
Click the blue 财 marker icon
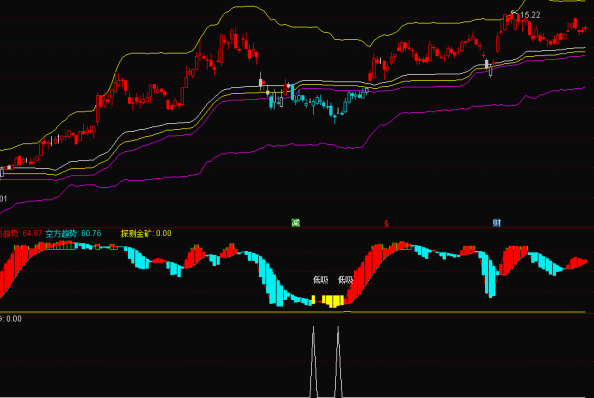[497, 223]
